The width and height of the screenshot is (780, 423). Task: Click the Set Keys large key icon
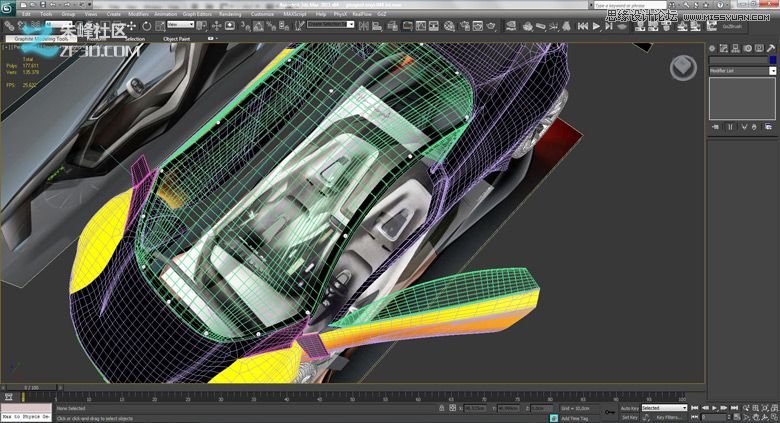point(609,412)
